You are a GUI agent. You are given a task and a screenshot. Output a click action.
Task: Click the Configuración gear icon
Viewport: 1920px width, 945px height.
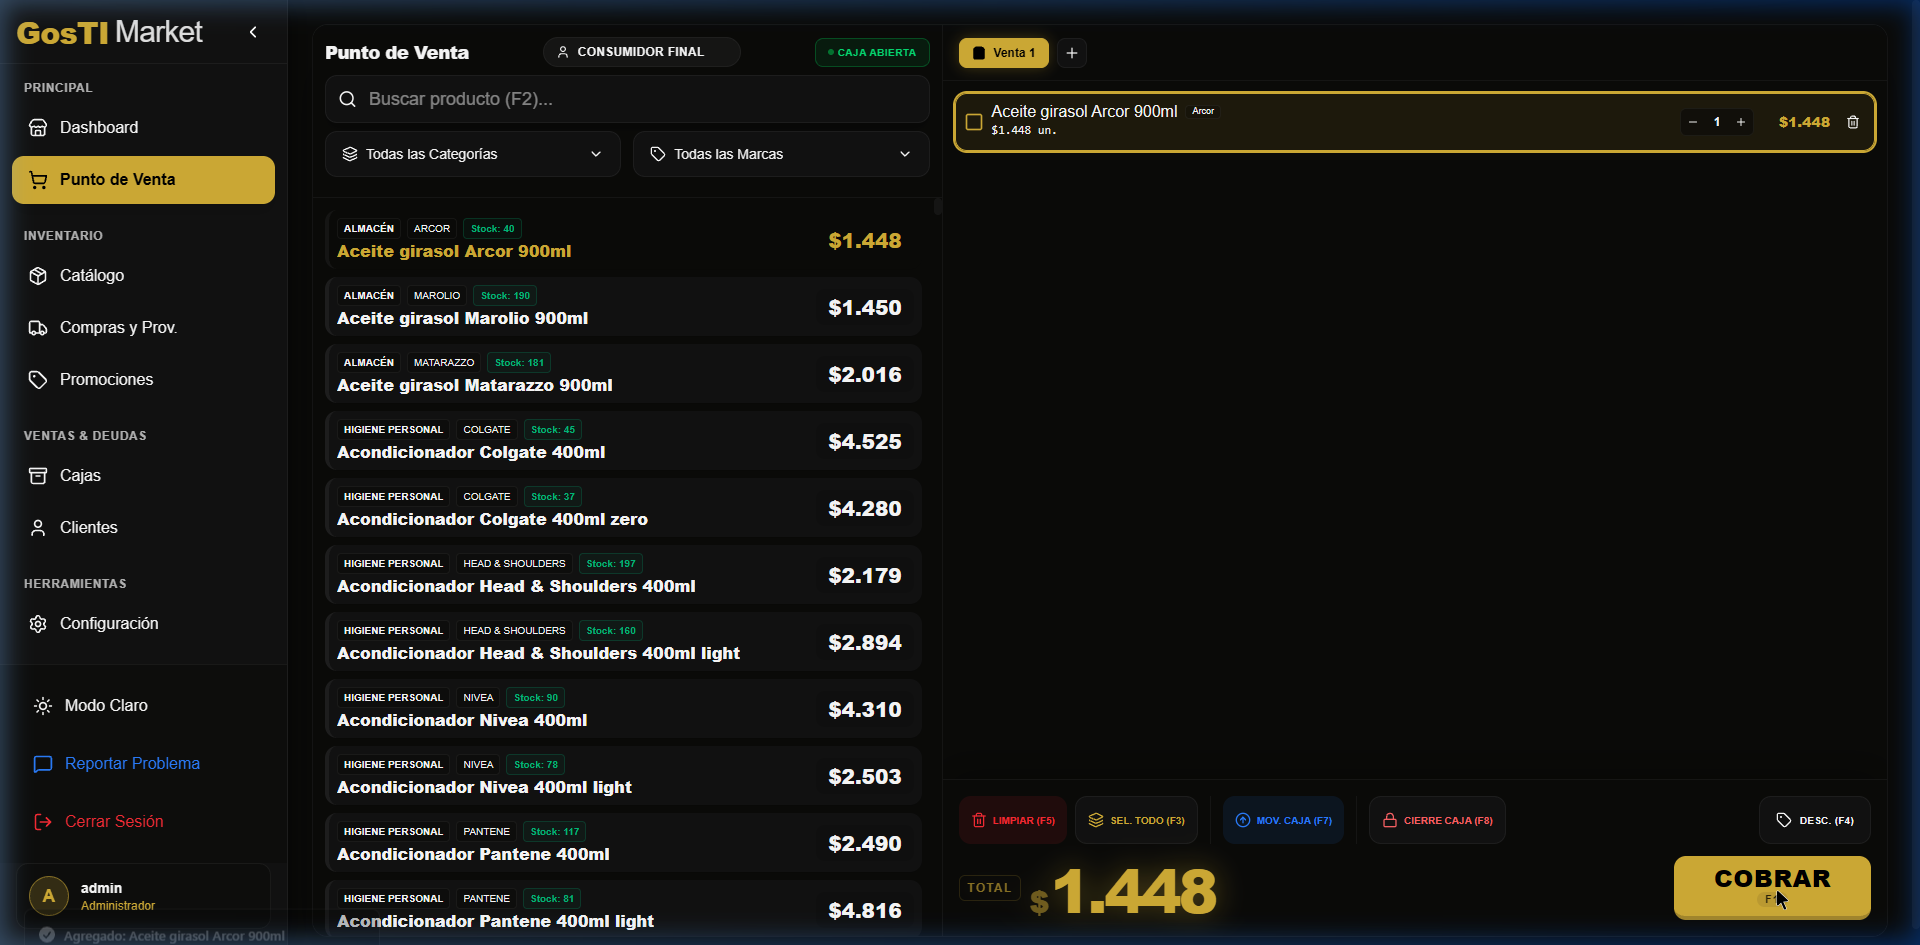pyautogui.click(x=38, y=624)
